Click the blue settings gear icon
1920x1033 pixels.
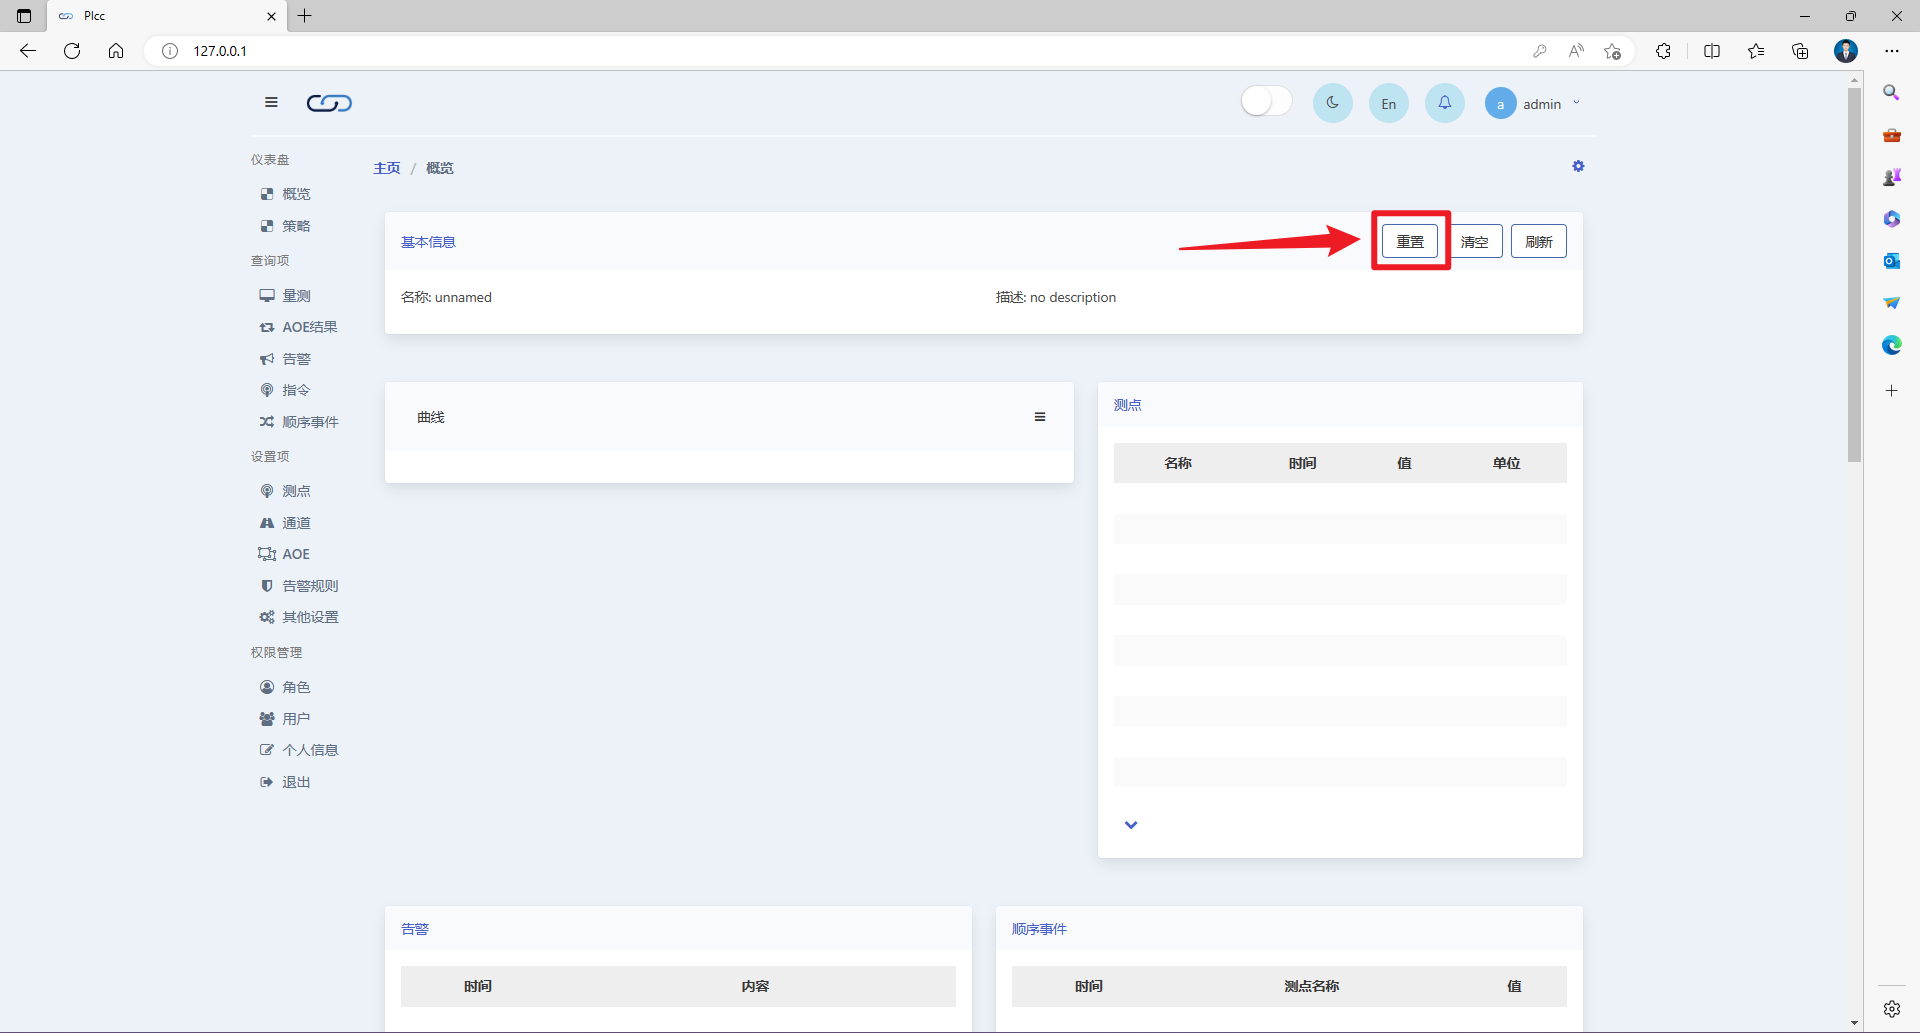tap(1578, 166)
